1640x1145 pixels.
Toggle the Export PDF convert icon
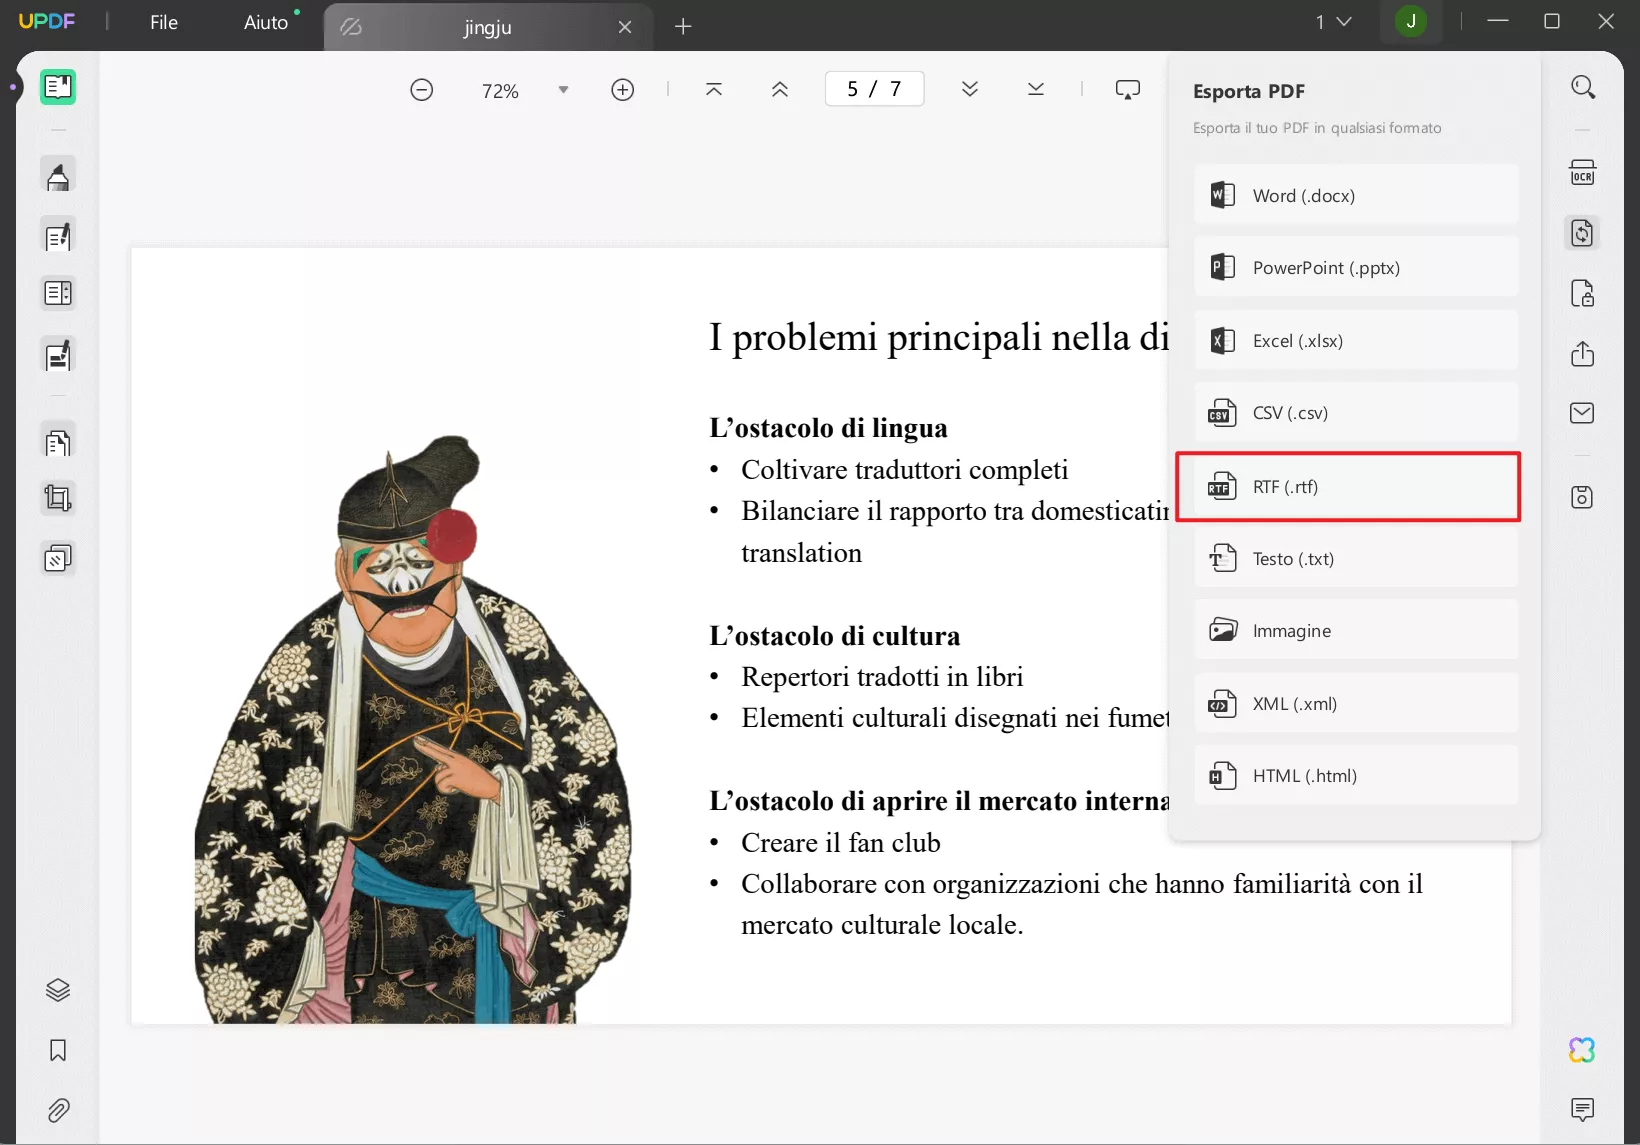(x=1582, y=233)
